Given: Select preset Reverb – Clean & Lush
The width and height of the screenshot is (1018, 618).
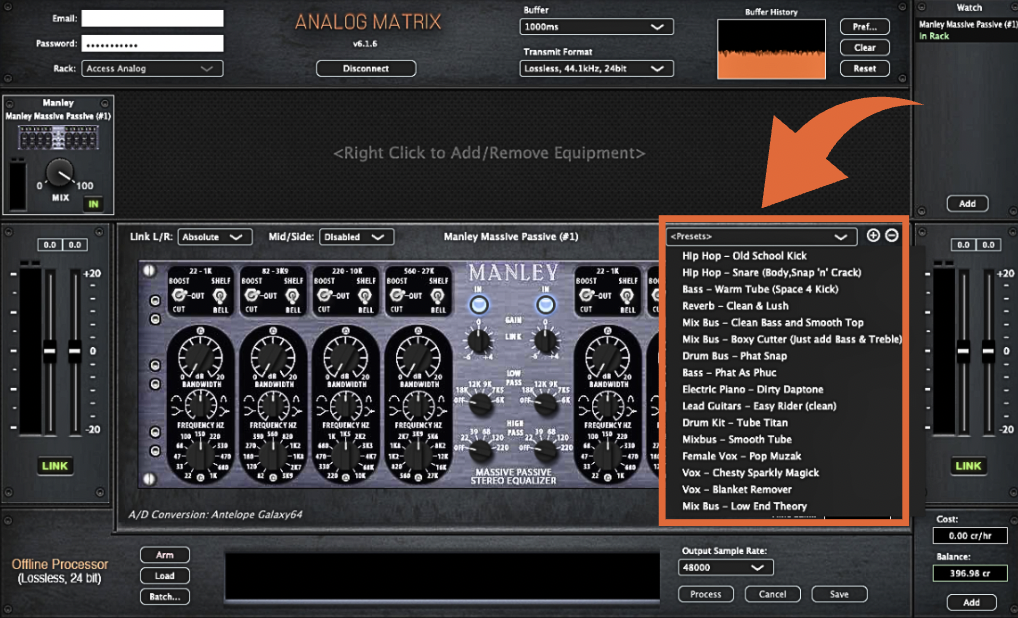Looking at the screenshot, I should (x=735, y=306).
